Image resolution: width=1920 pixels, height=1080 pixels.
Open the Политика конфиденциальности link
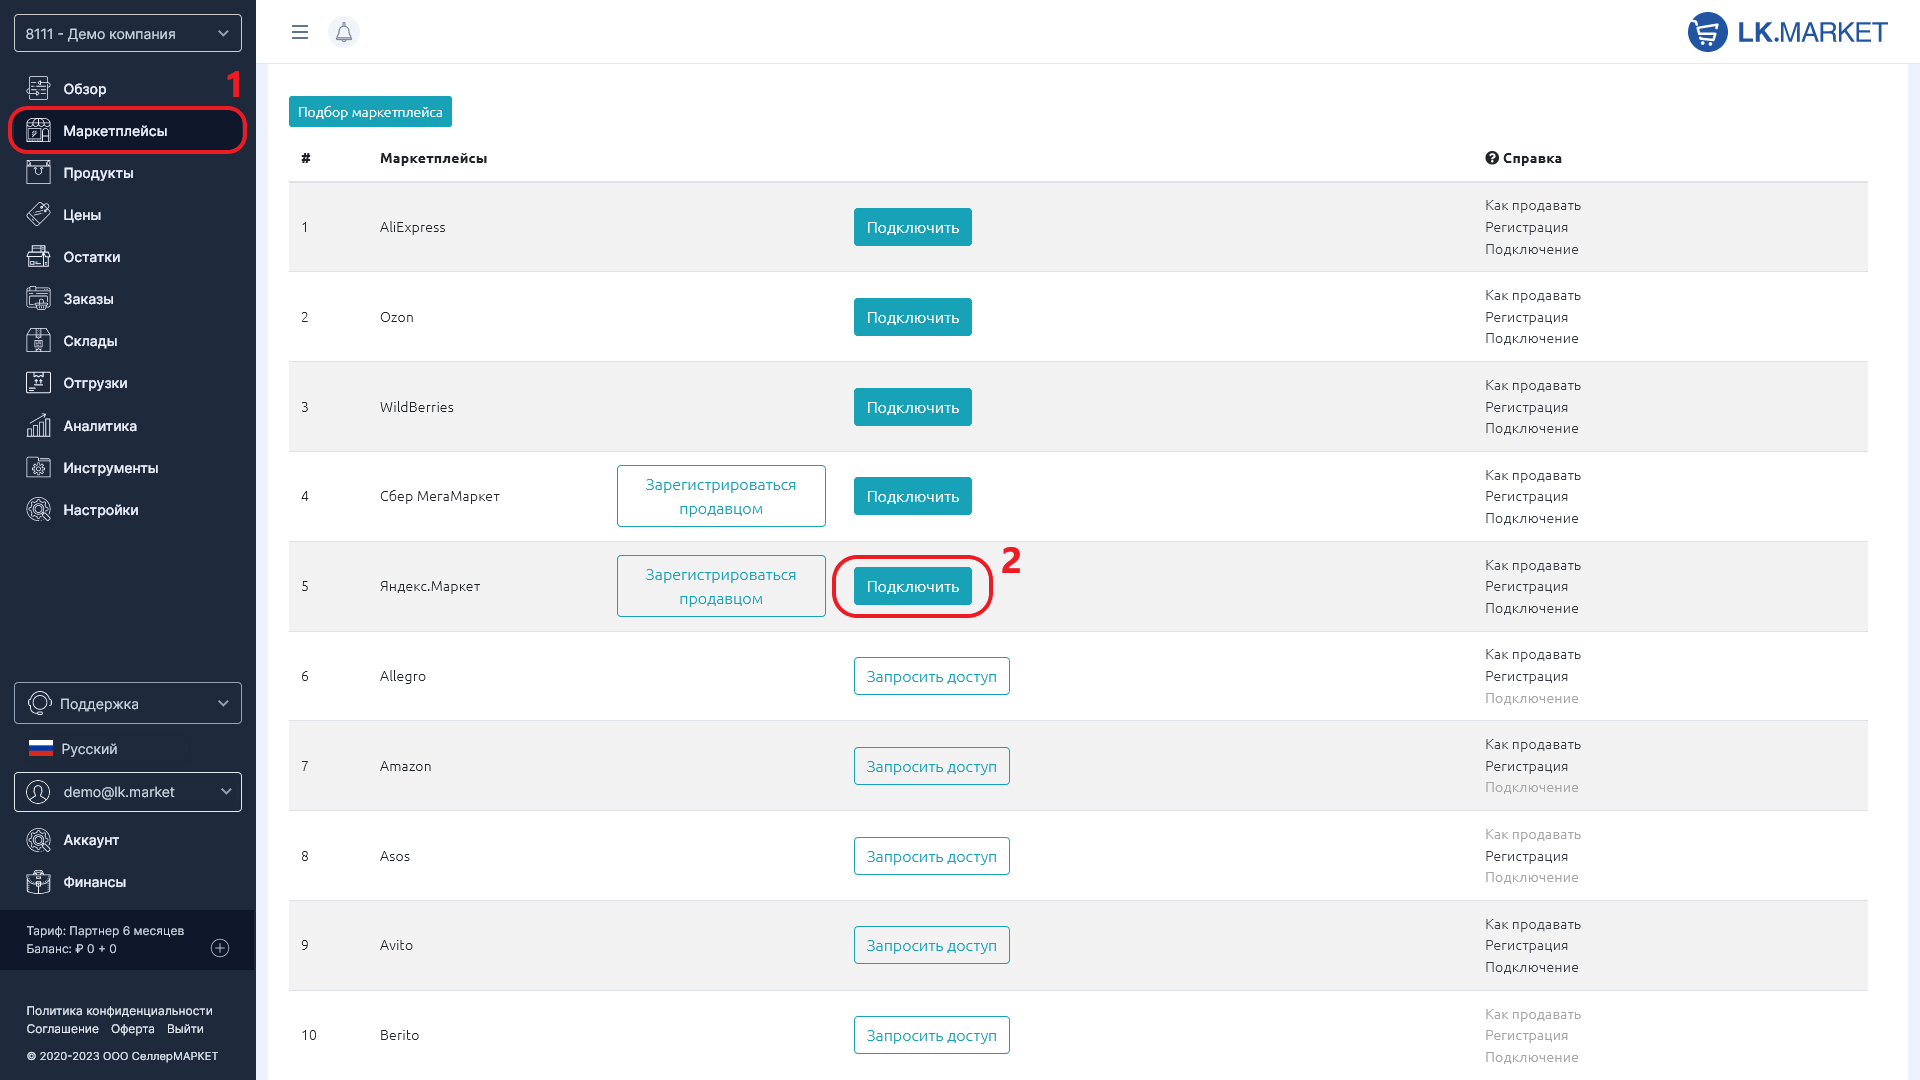click(119, 1011)
